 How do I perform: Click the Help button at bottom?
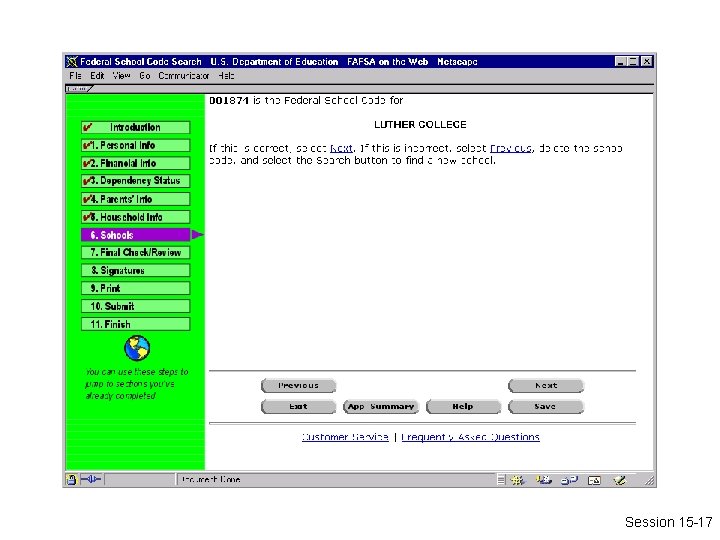click(x=463, y=406)
